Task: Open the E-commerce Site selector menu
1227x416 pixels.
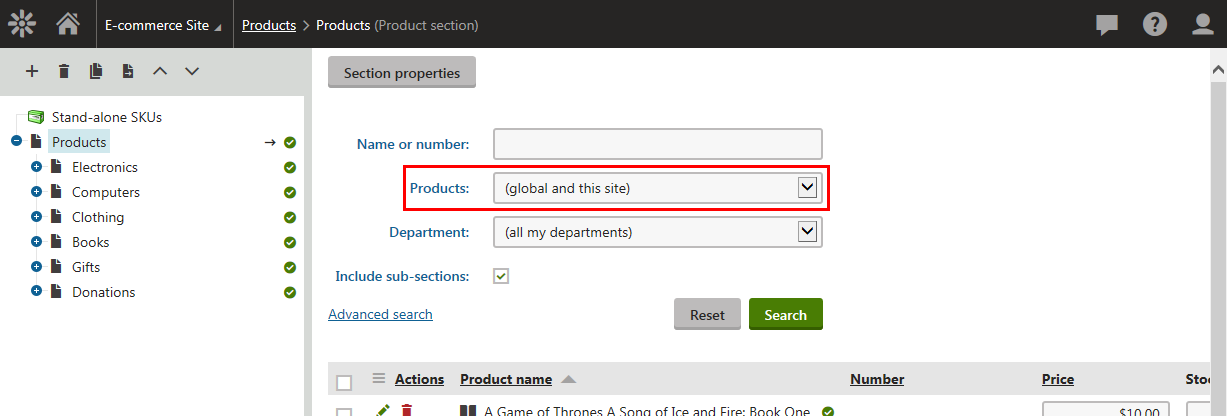Action: click(x=164, y=25)
